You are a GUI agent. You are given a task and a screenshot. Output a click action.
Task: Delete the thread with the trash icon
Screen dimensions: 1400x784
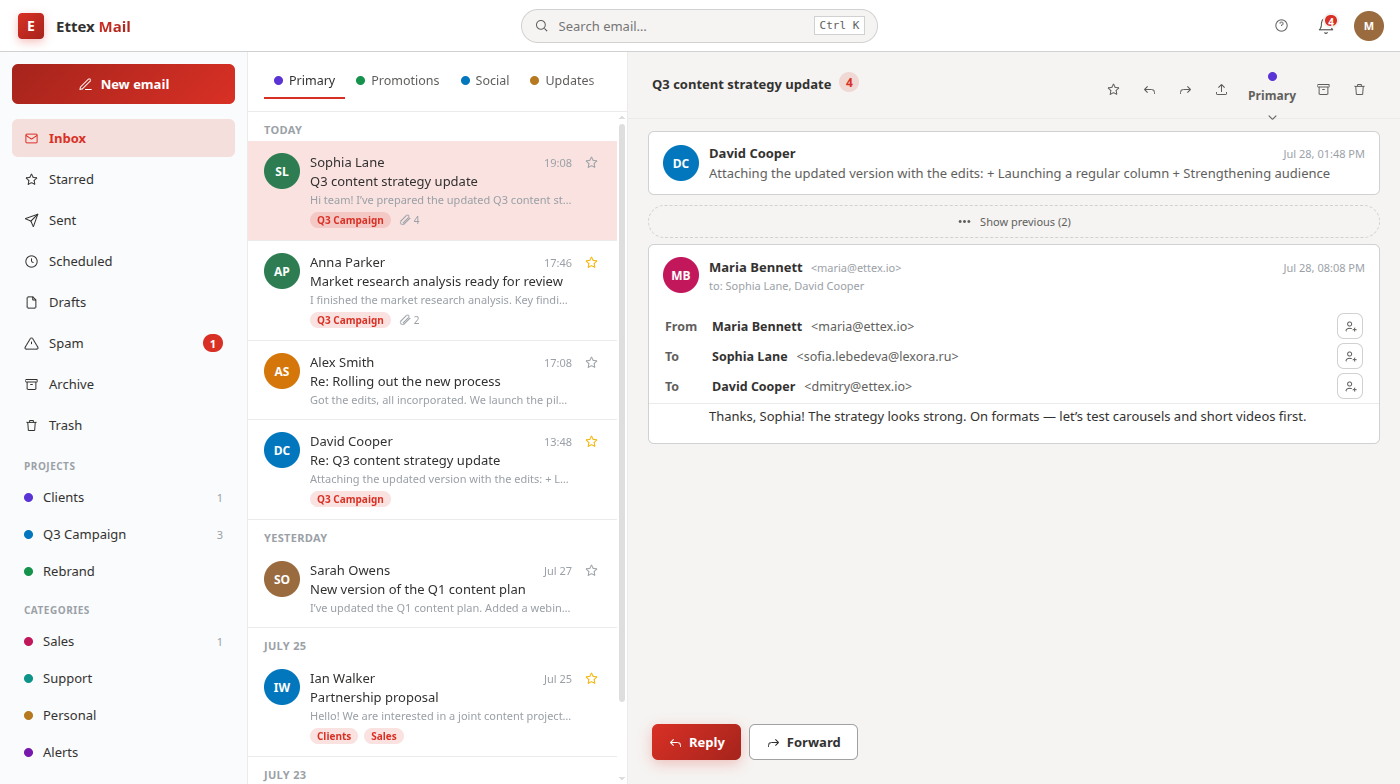(x=1359, y=90)
